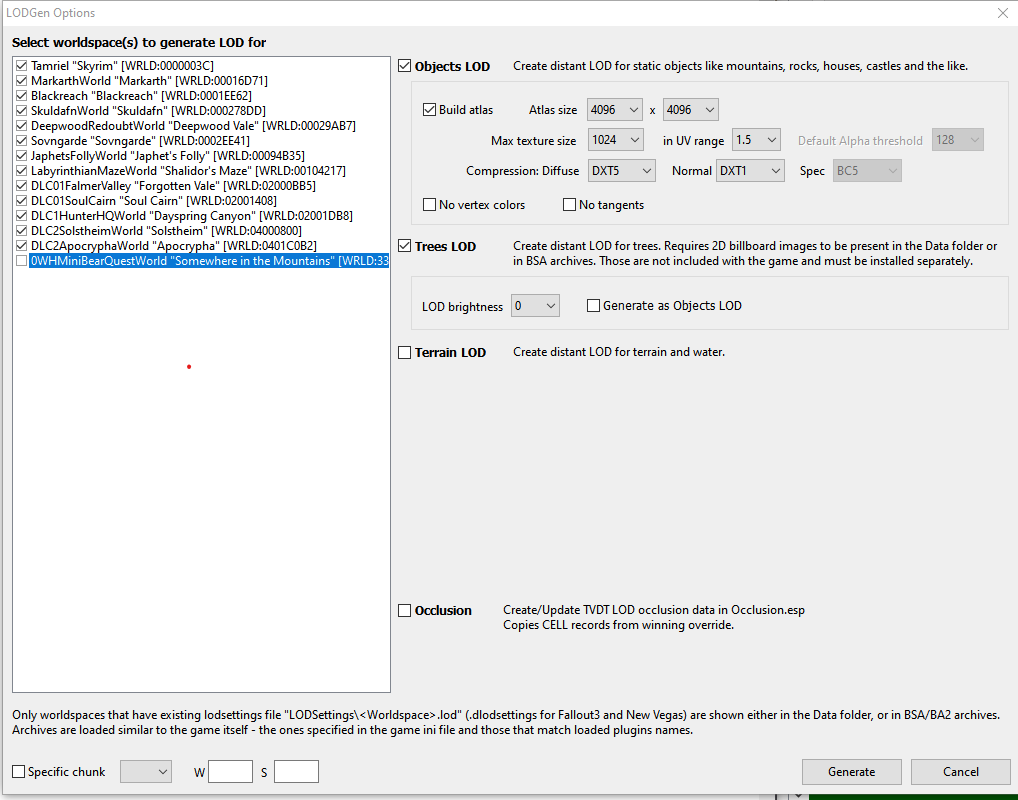Select the "Soul Cairn" worldspace row text
Screen dimensions: 1018x800
pyautogui.click(x=154, y=201)
